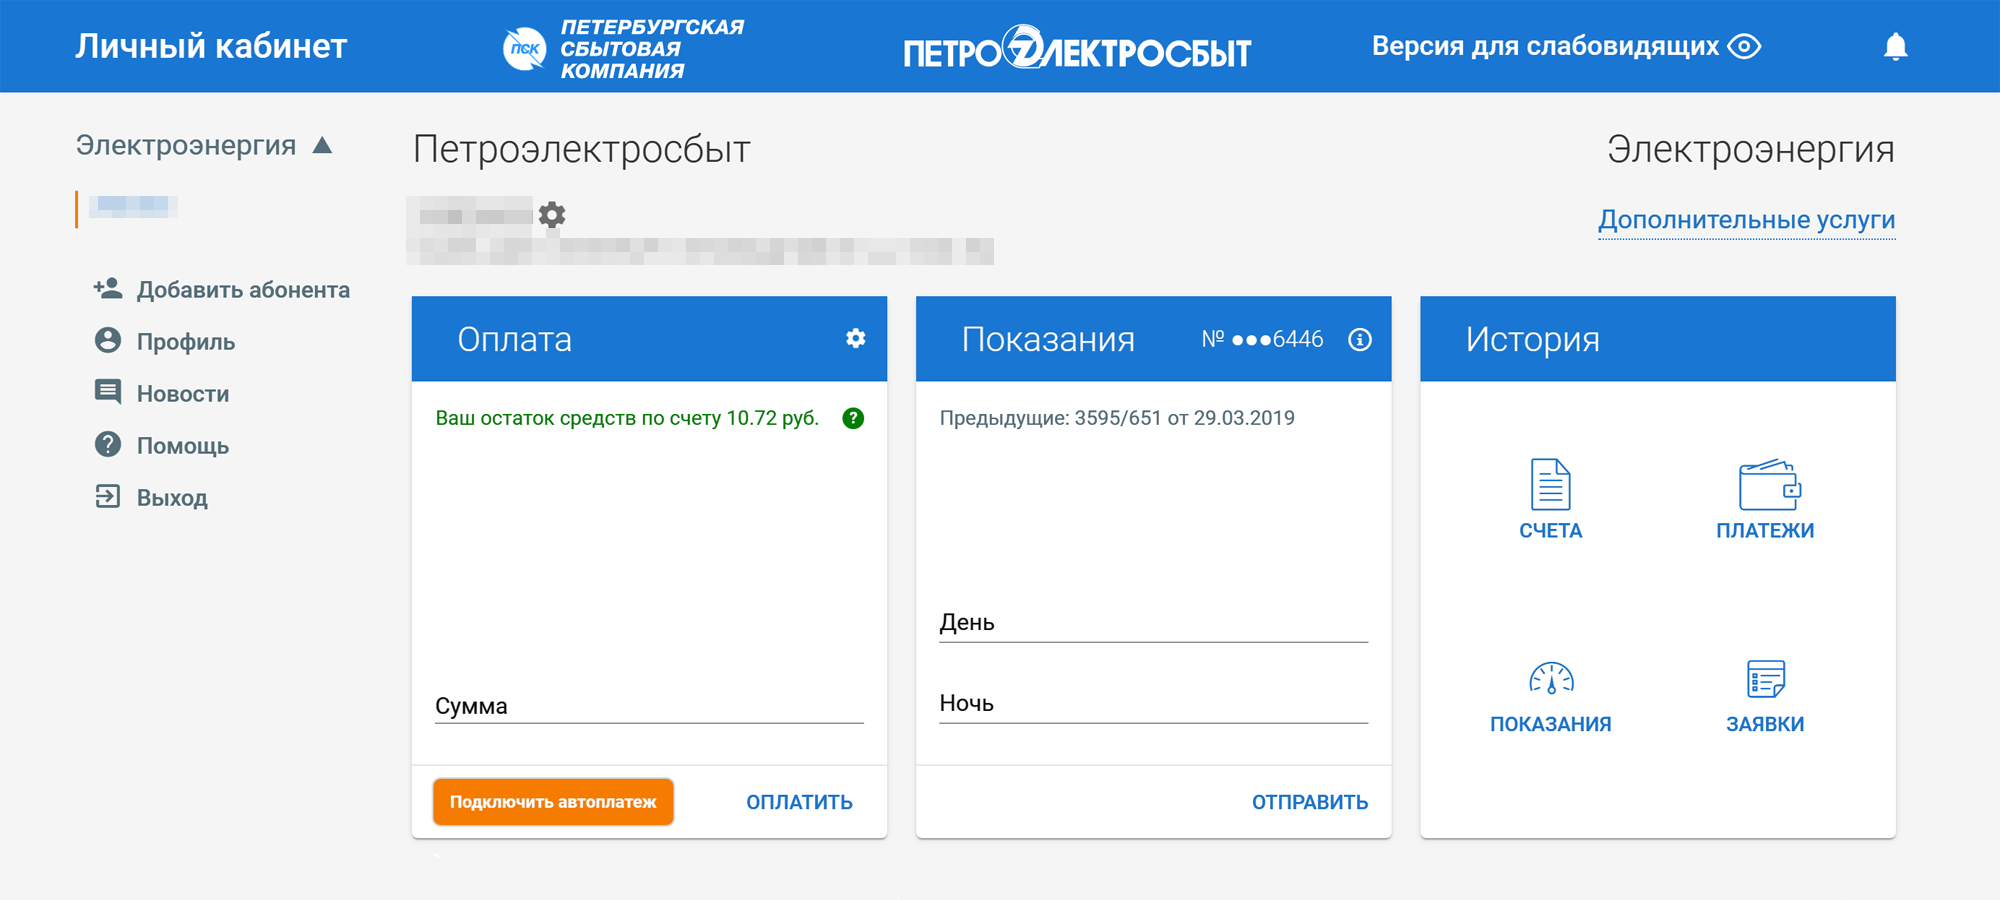Click the ЗАЯВКИ label link
2000x900 pixels.
pyautogui.click(x=1765, y=724)
